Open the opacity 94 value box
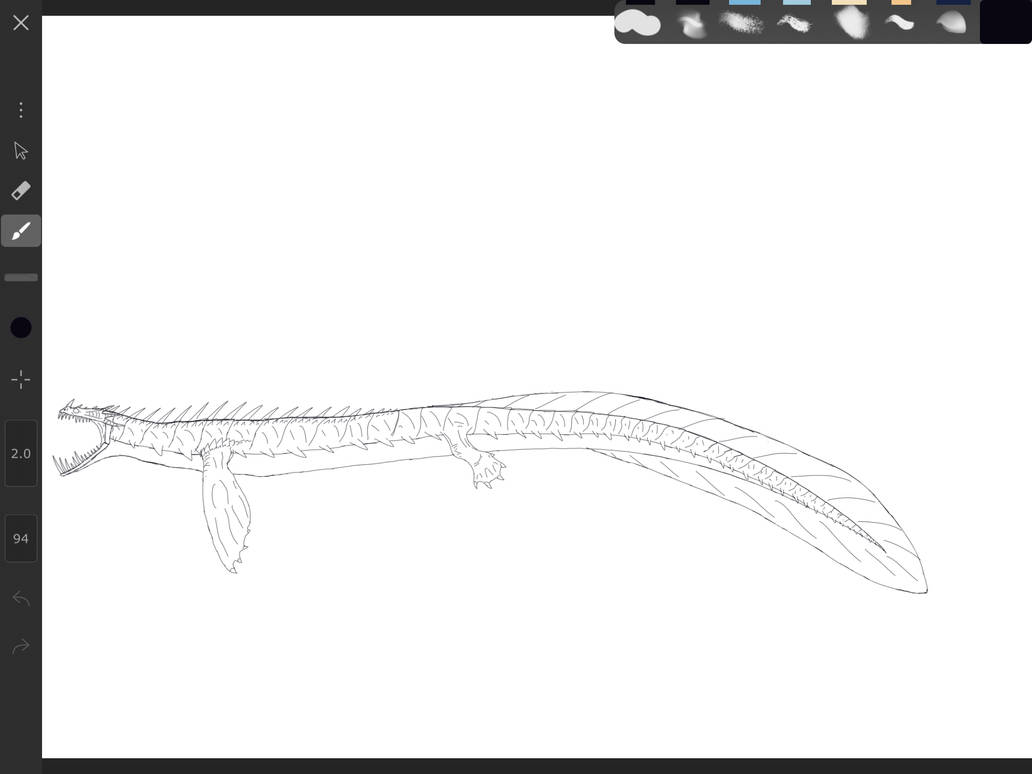The image size is (1032, 774). [21, 539]
